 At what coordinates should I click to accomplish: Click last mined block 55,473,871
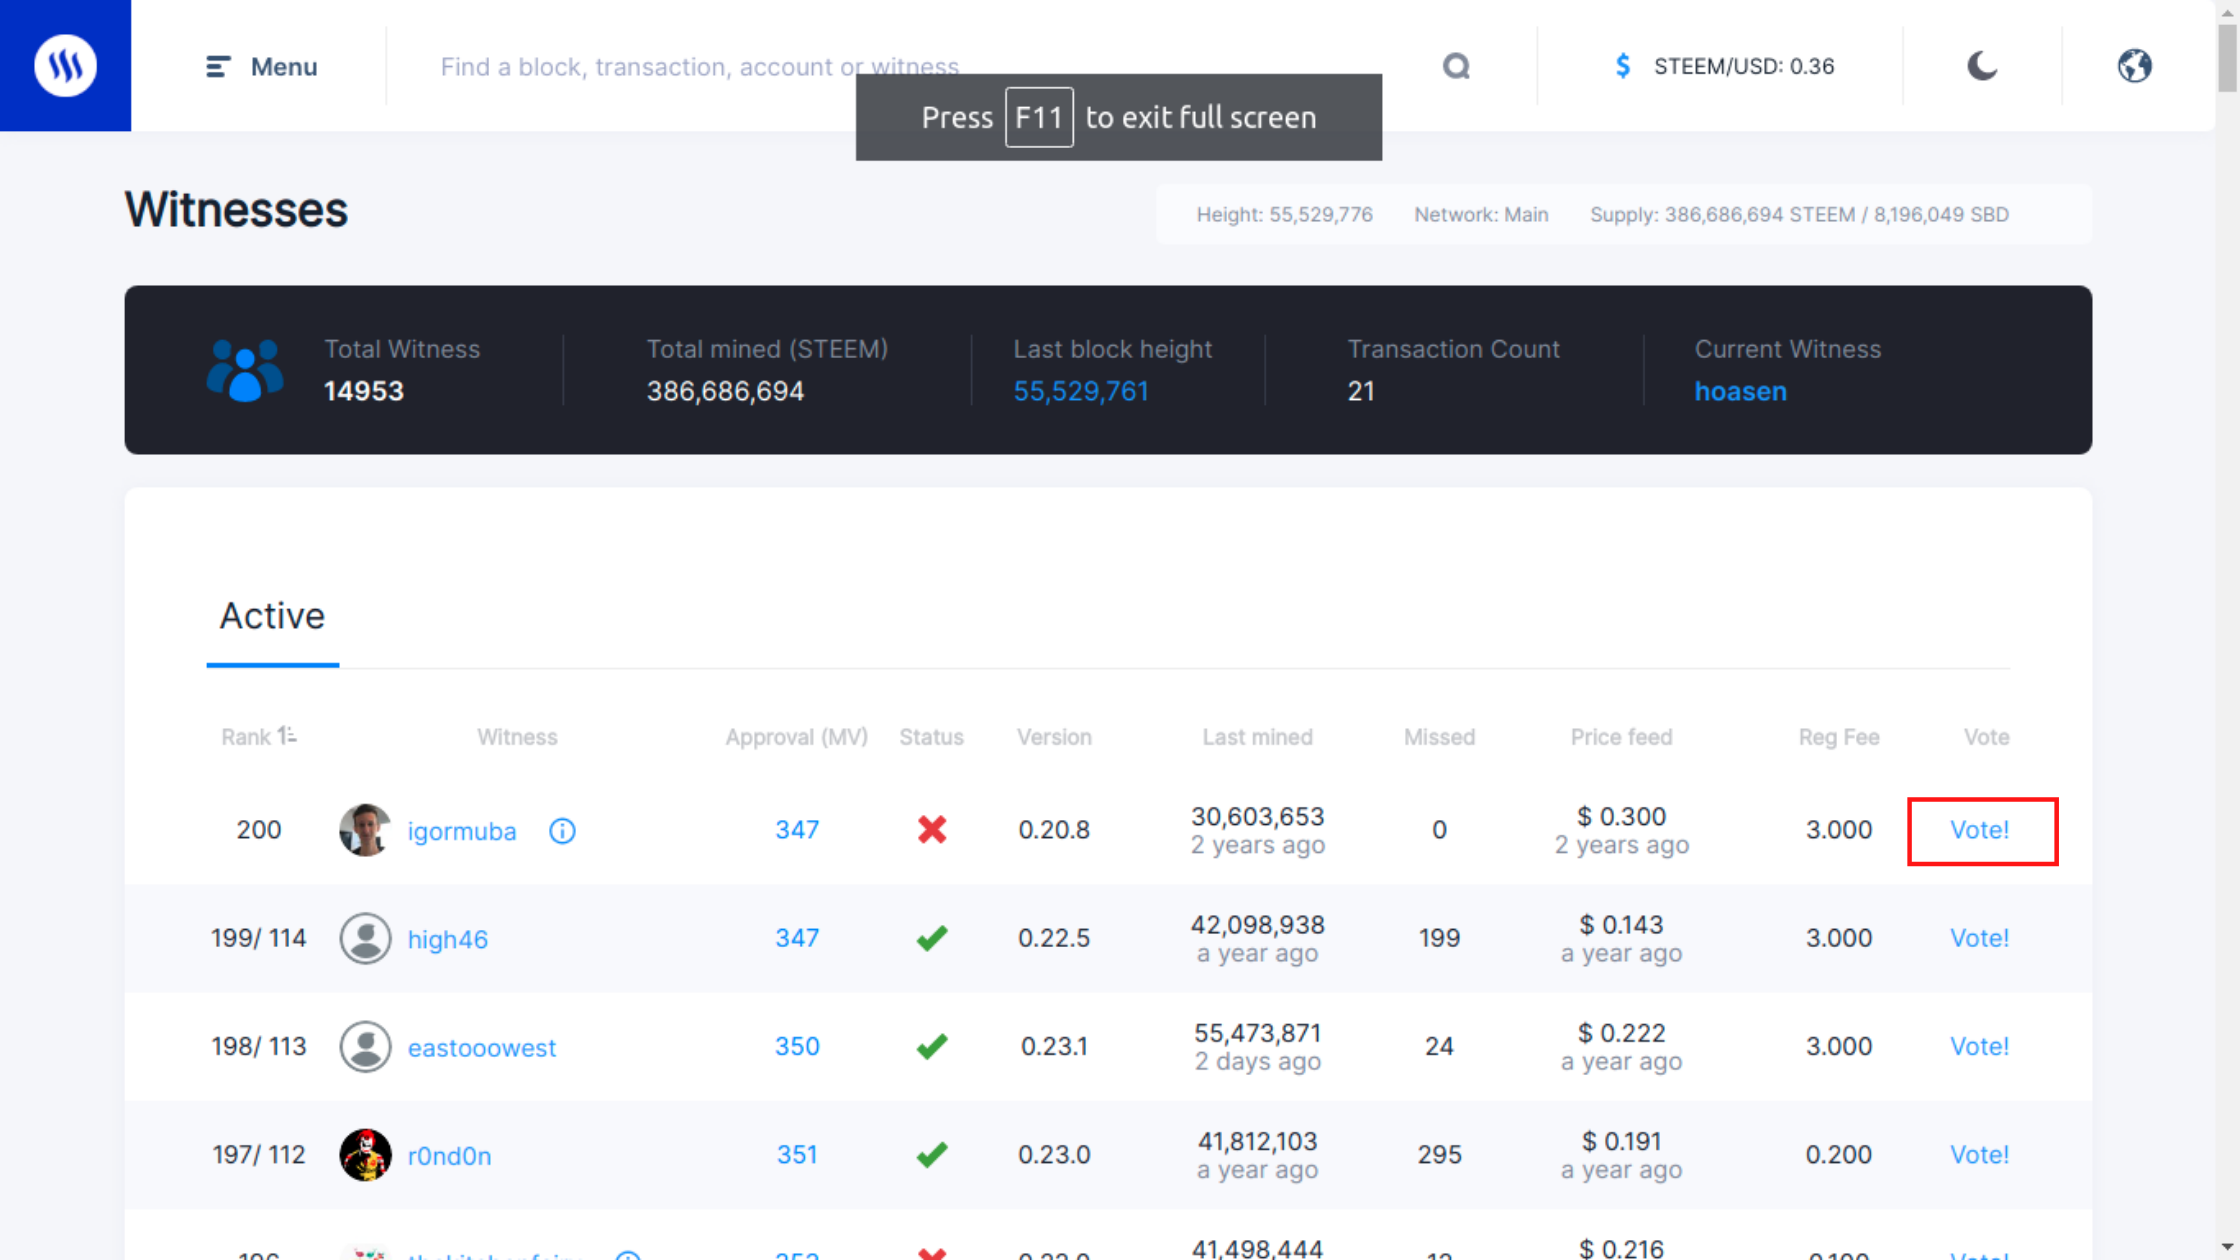coord(1257,1032)
